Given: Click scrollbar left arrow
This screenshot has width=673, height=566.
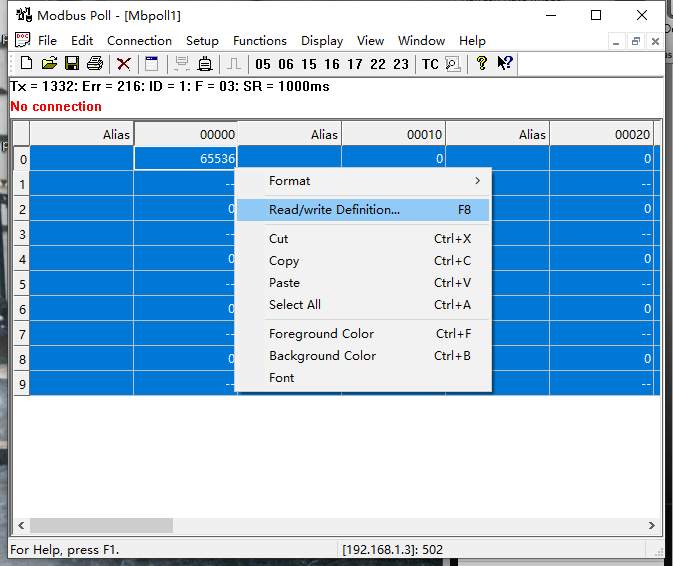Looking at the screenshot, I should (x=21, y=525).
